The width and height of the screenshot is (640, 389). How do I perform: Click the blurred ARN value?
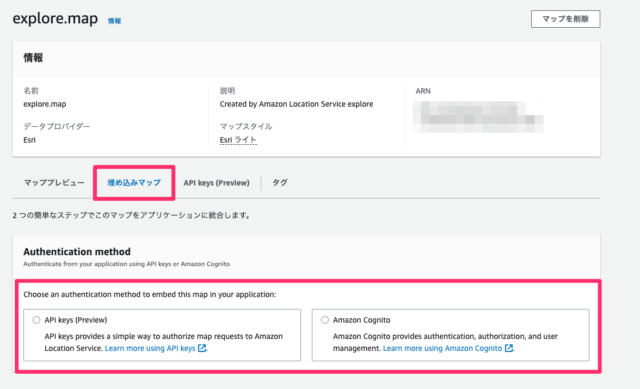pyautogui.click(x=478, y=117)
